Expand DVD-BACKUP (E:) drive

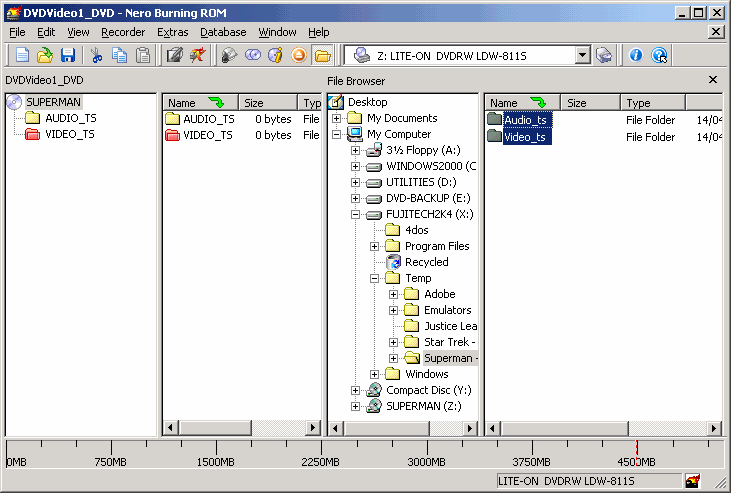coord(355,198)
